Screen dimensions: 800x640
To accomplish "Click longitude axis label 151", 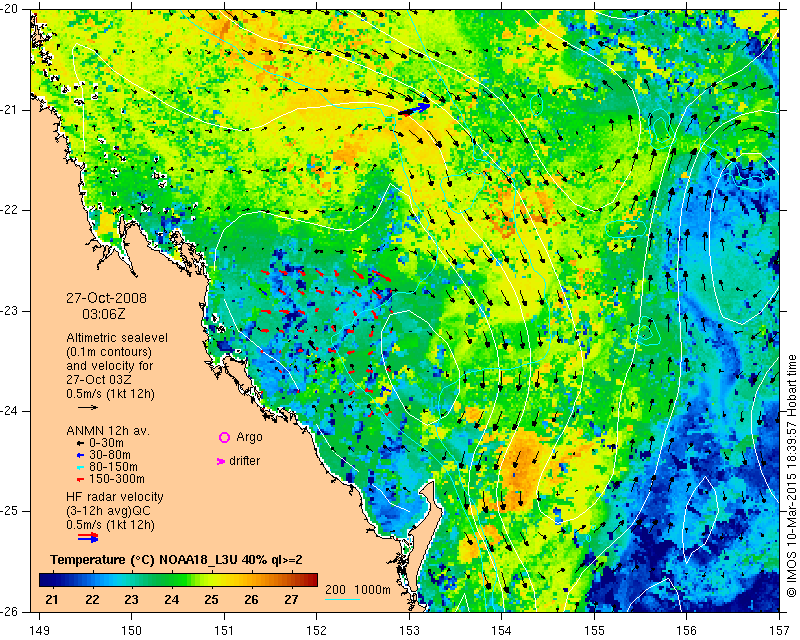I will click(x=224, y=631).
